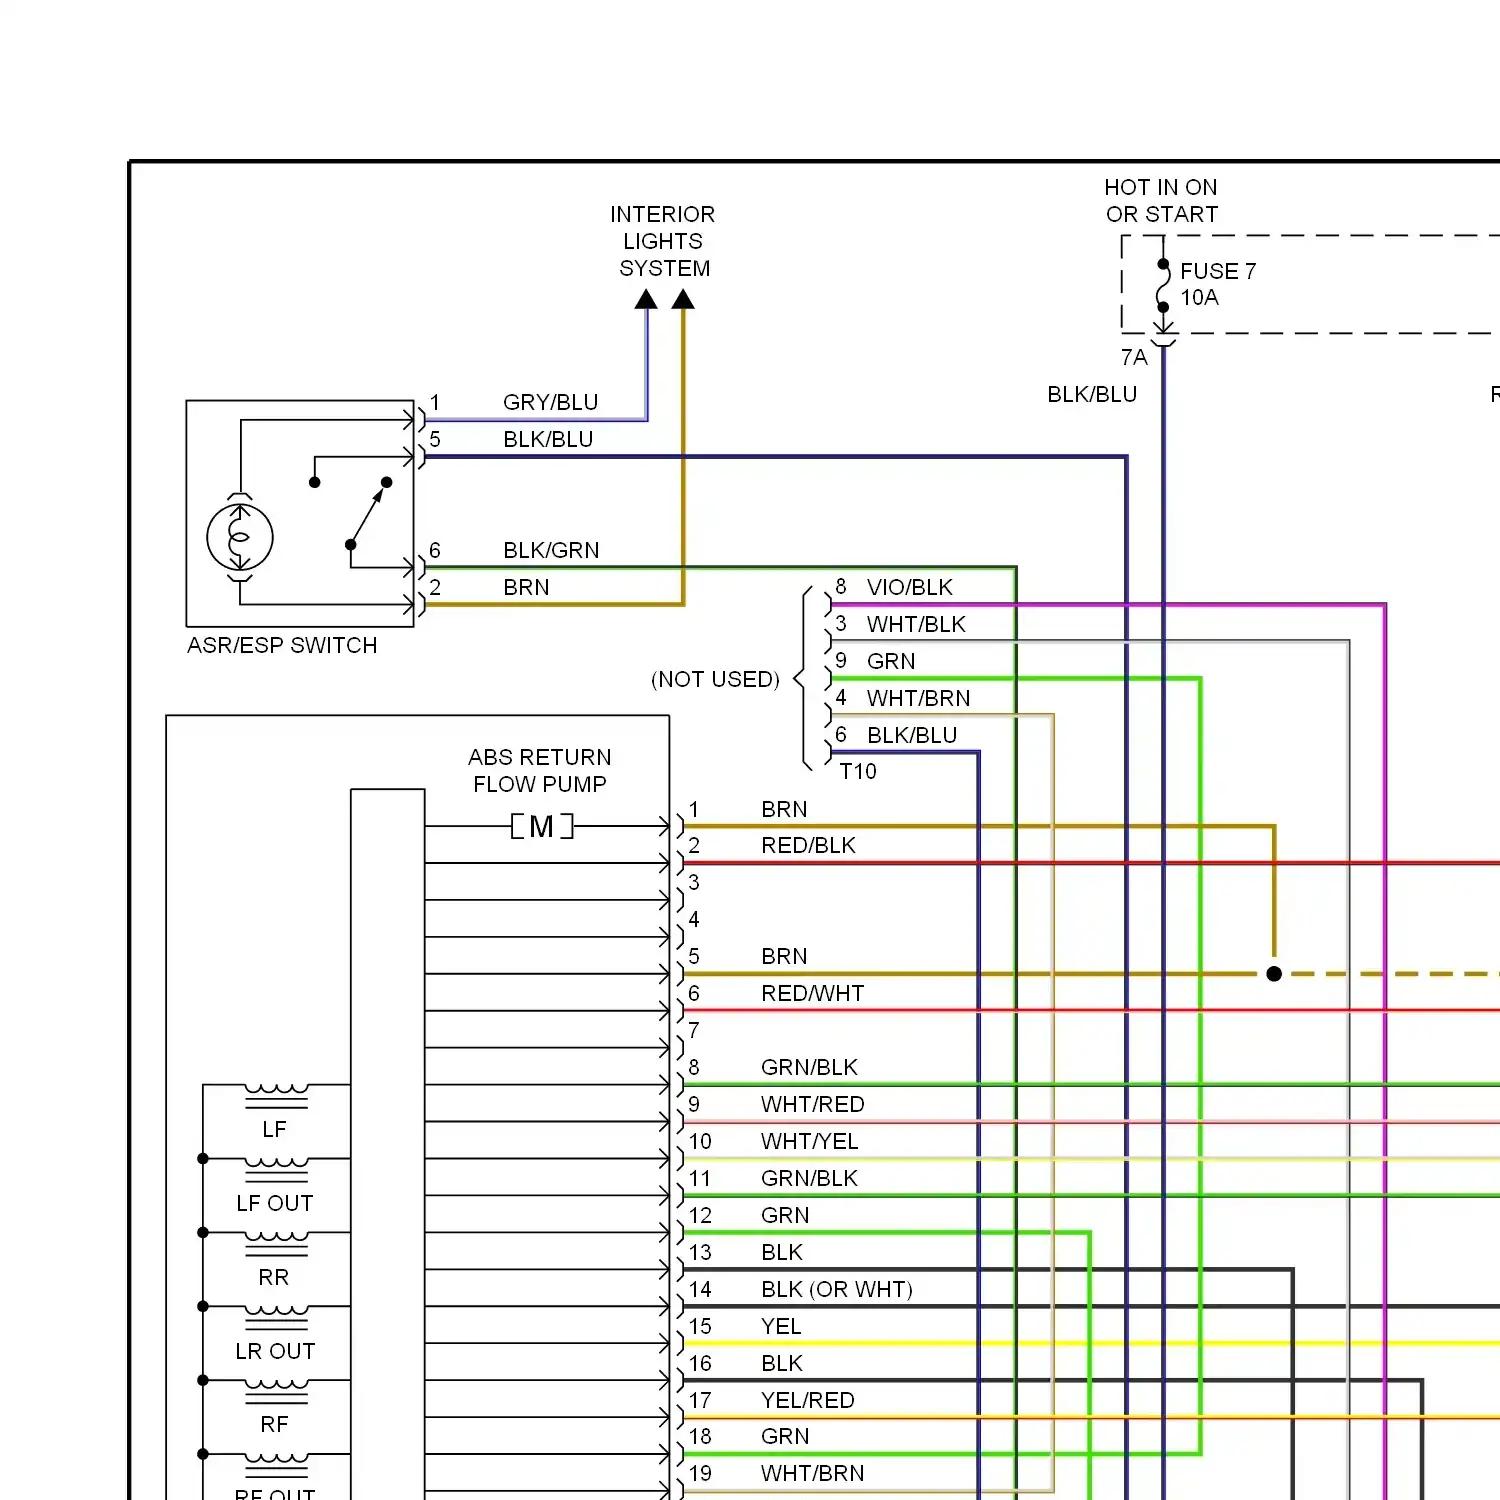Click the ASR/ESP SWITCH label
The image size is (1500, 1500).
(282, 645)
